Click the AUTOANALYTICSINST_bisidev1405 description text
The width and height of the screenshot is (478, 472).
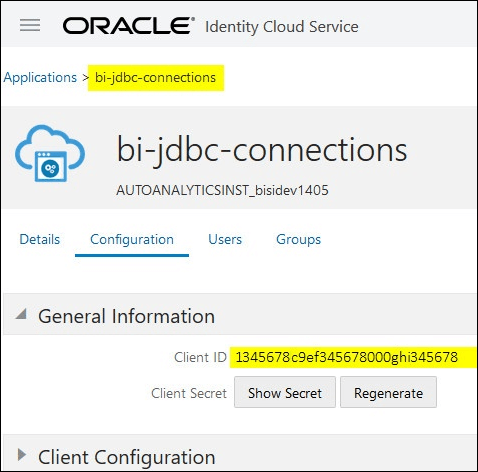222,190
